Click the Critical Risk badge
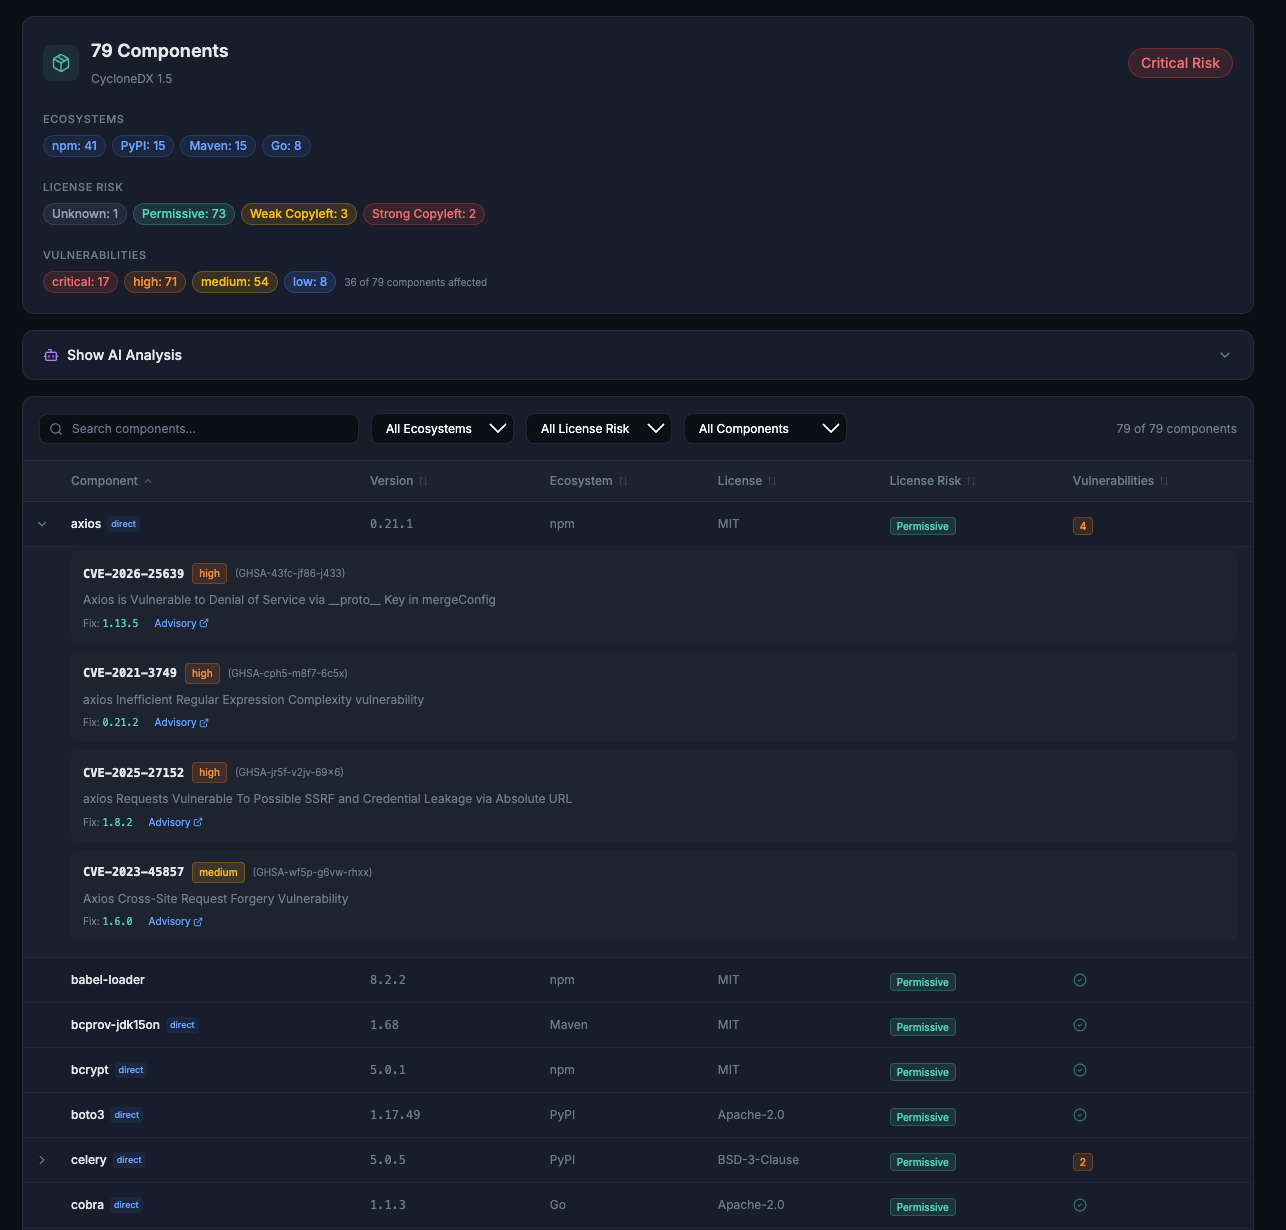The height and width of the screenshot is (1230, 1286). tap(1180, 62)
